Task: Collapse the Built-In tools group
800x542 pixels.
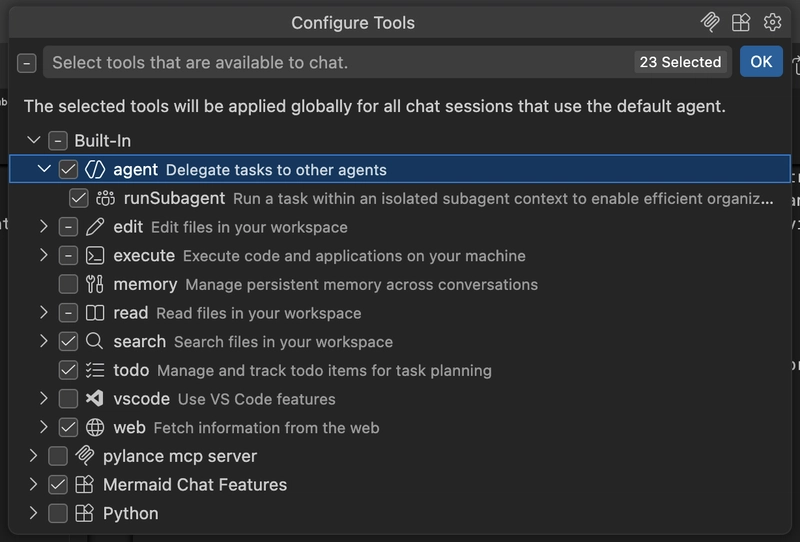Action: (x=34, y=141)
